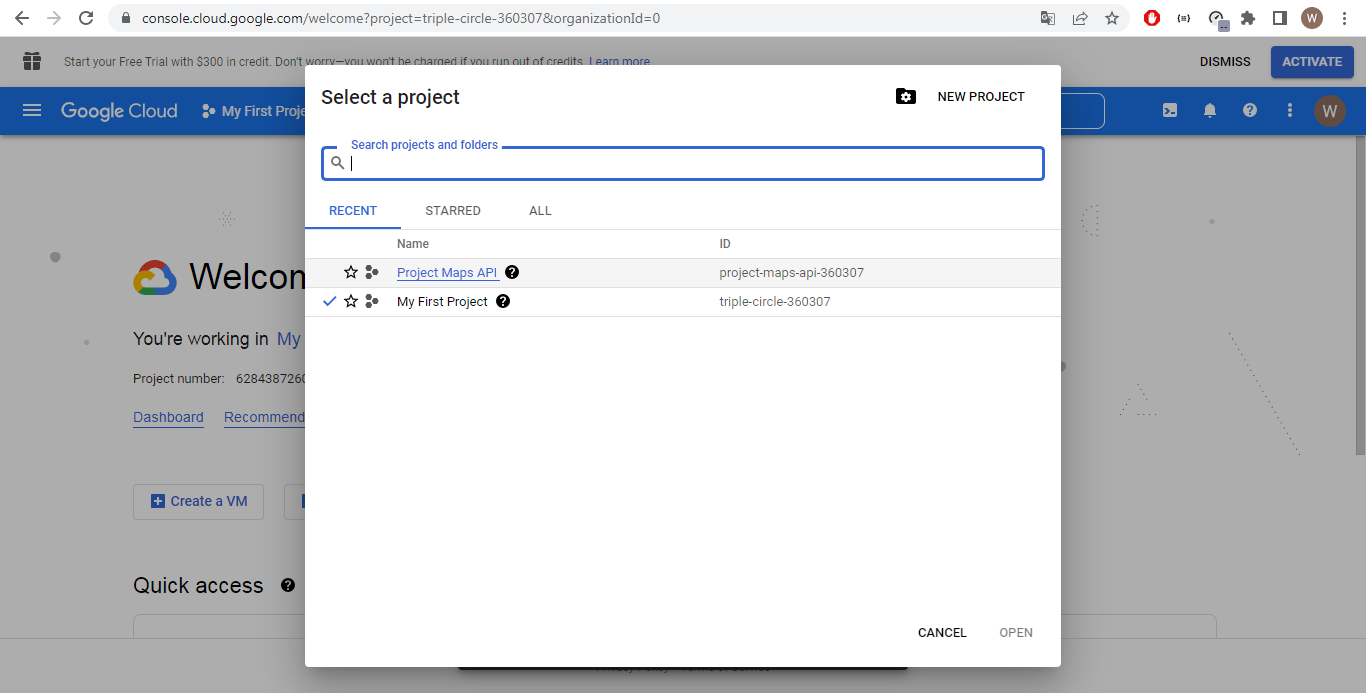
Task: Open the Google Cloud hamburger navigation menu
Action: pyautogui.click(x=32, y=110)
